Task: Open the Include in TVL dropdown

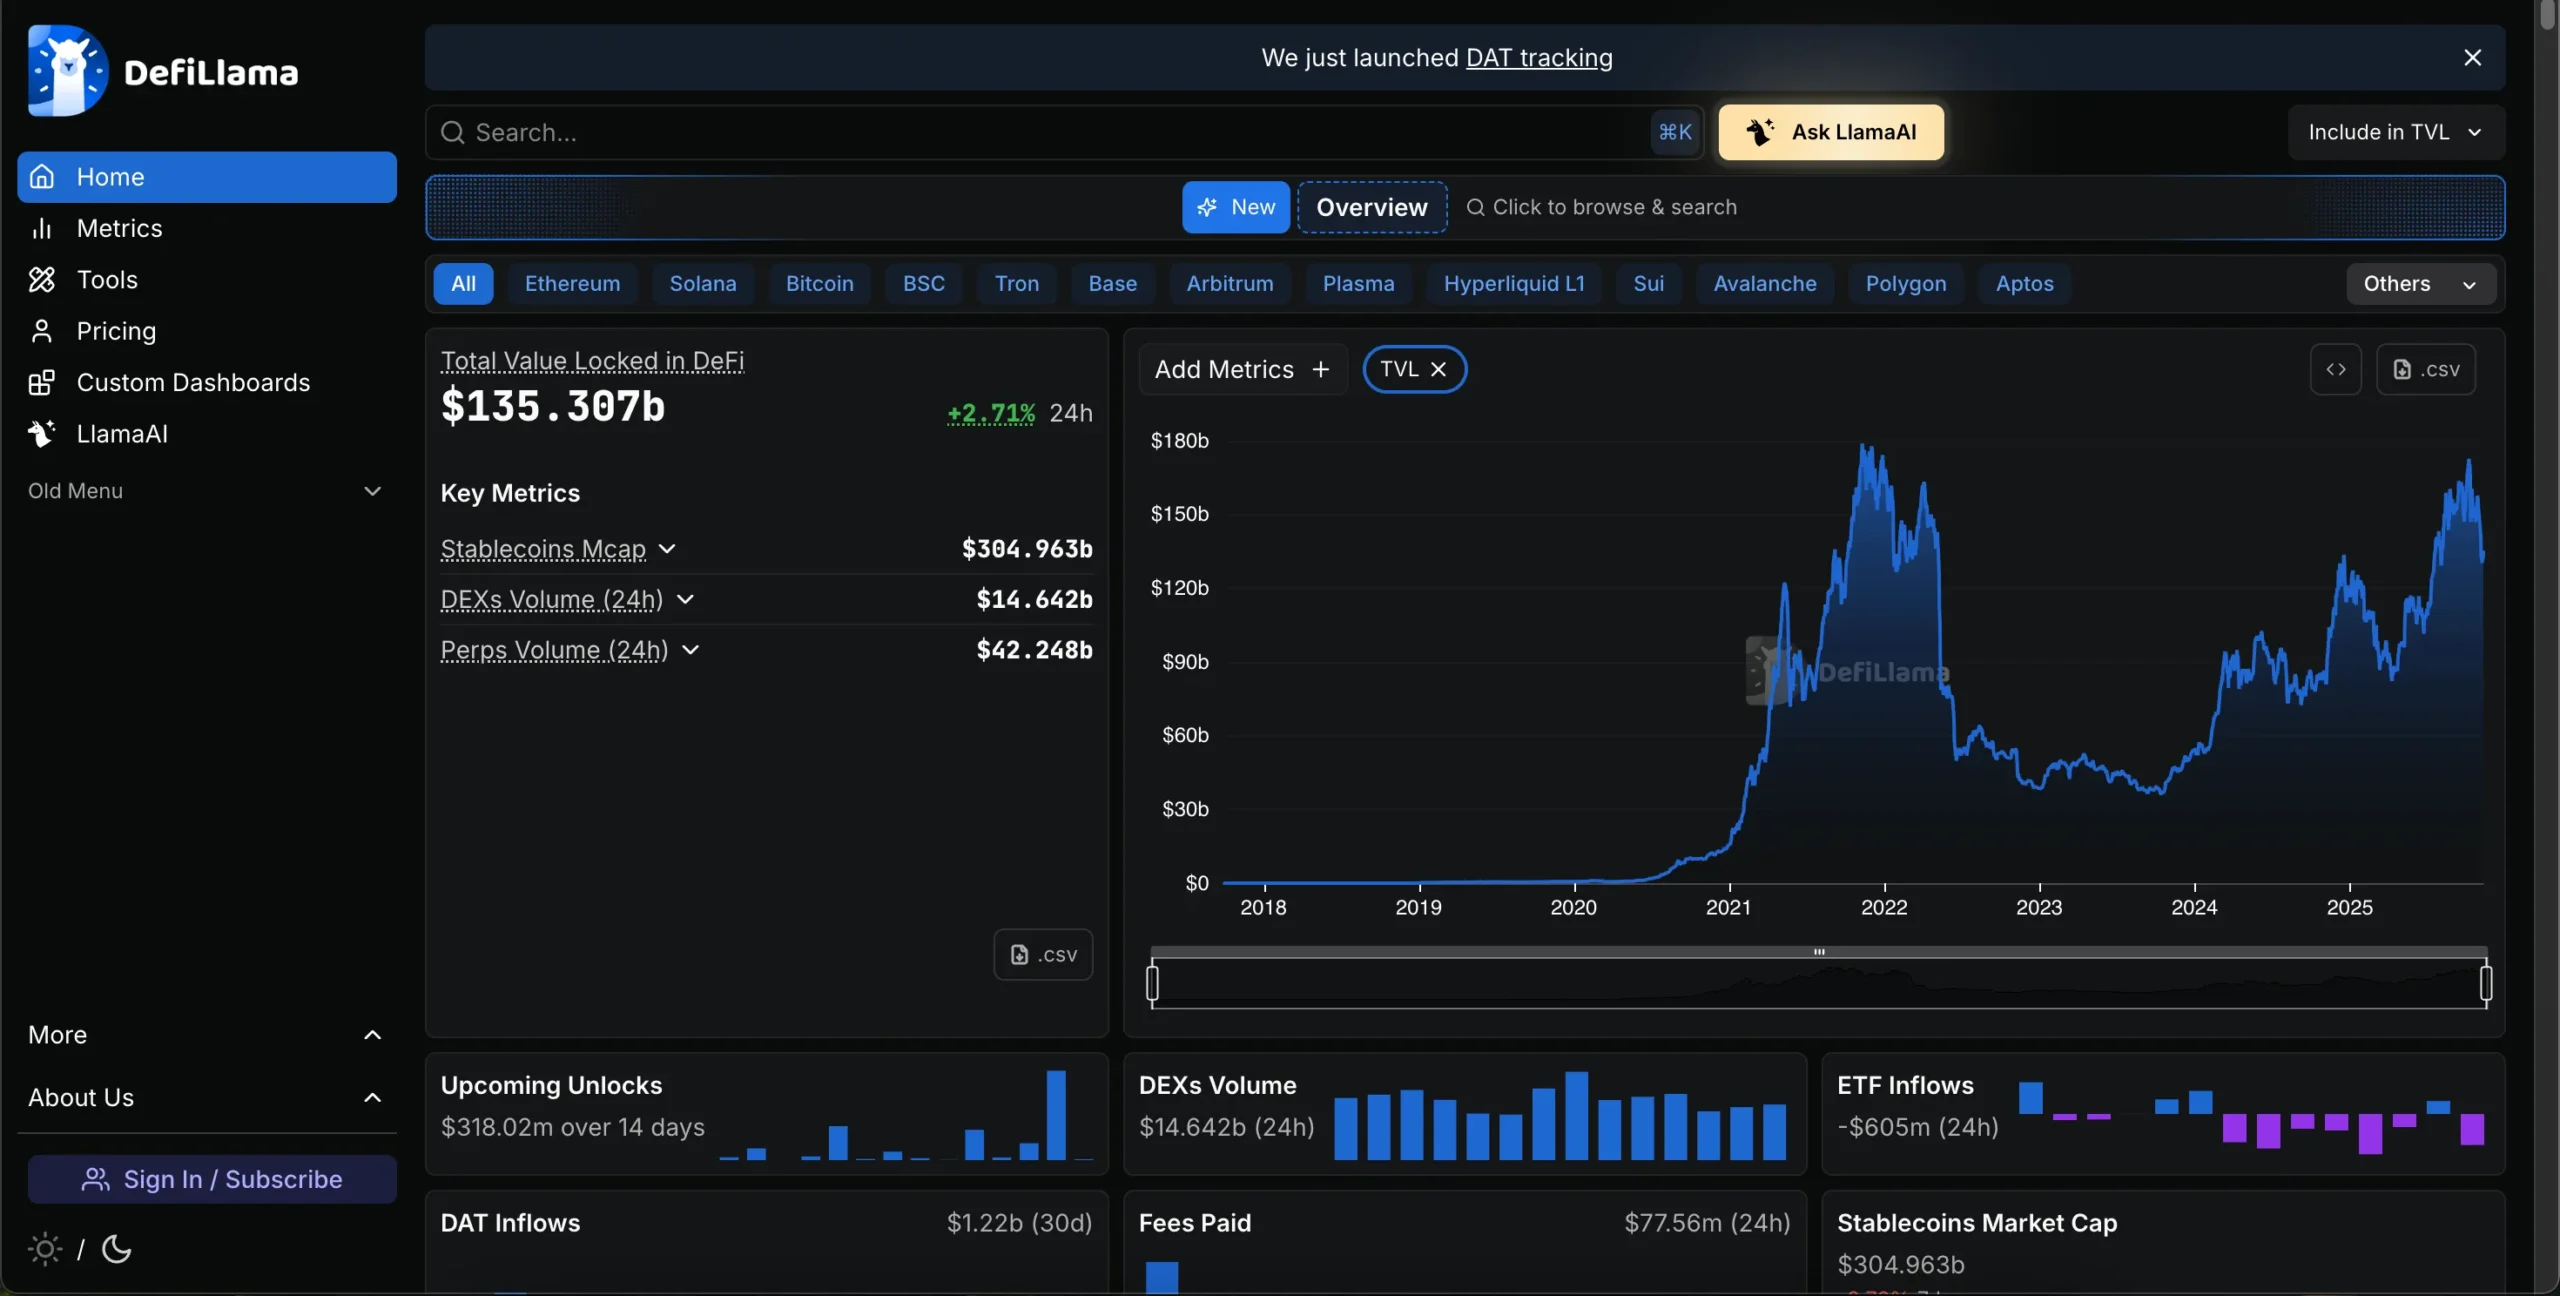Action: [x=2395, y=132]
